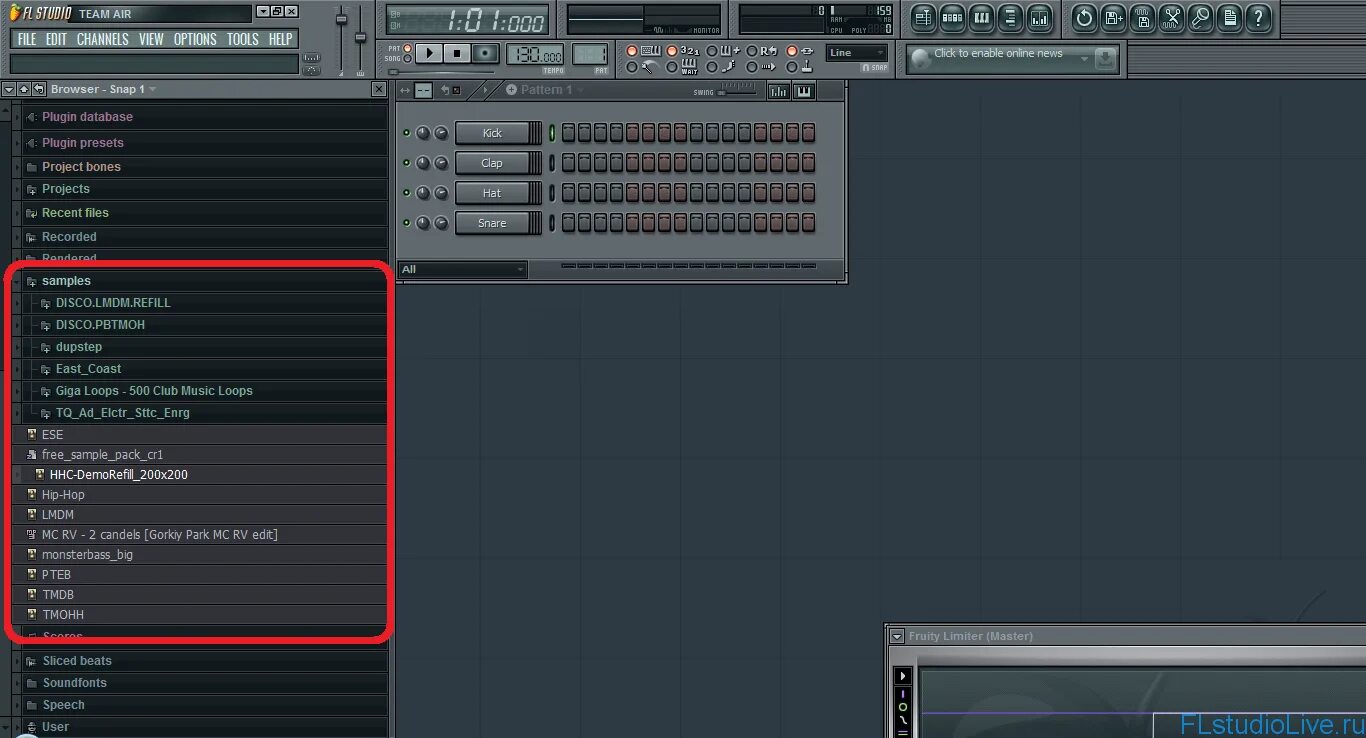1366x738 pixels.
Task: Click the save new version icon
Action: point(1113,17)
